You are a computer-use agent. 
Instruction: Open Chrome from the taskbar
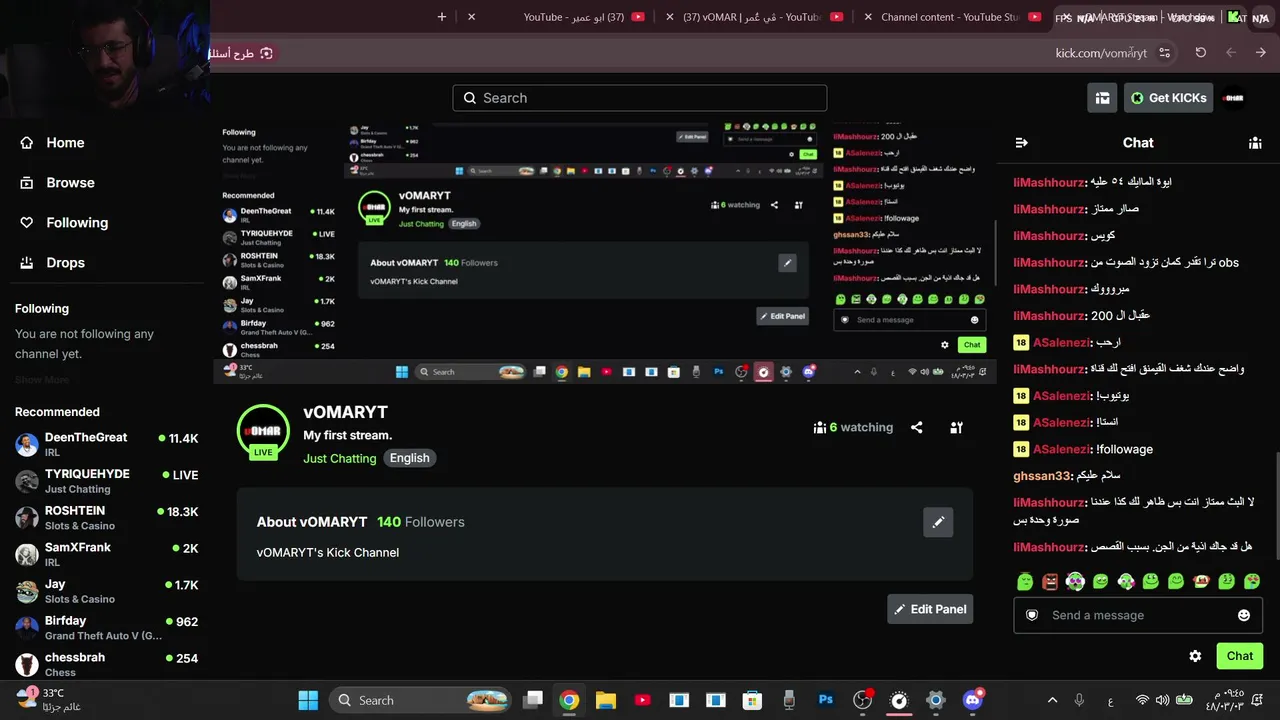(x=569, y=700)
